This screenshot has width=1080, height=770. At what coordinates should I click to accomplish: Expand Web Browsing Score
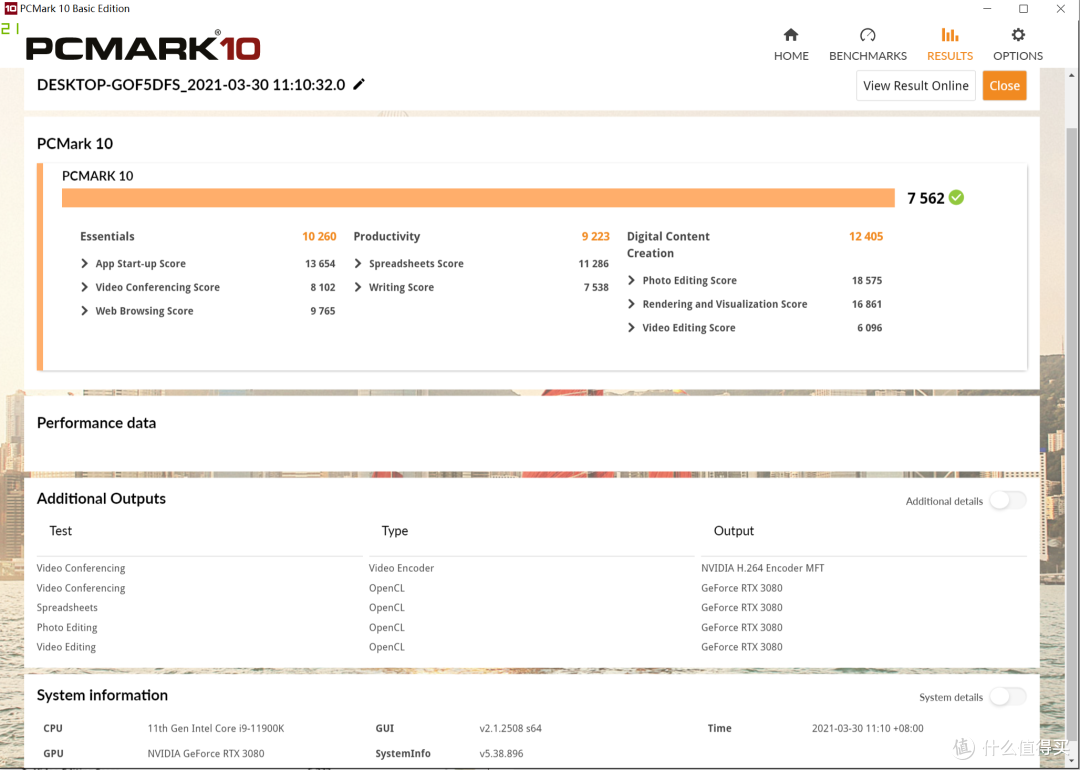tap(85, 311)
